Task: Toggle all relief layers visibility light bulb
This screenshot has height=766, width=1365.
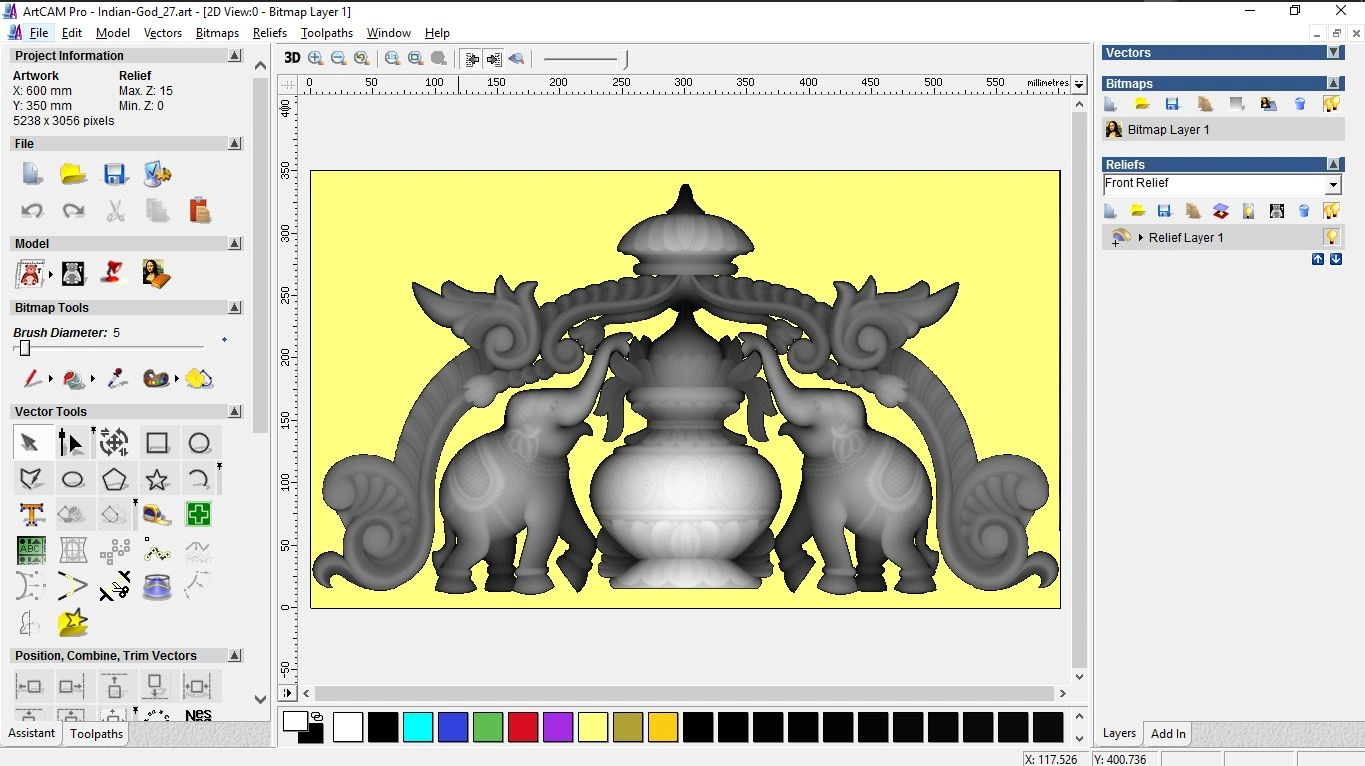Action: [1331, 211]
